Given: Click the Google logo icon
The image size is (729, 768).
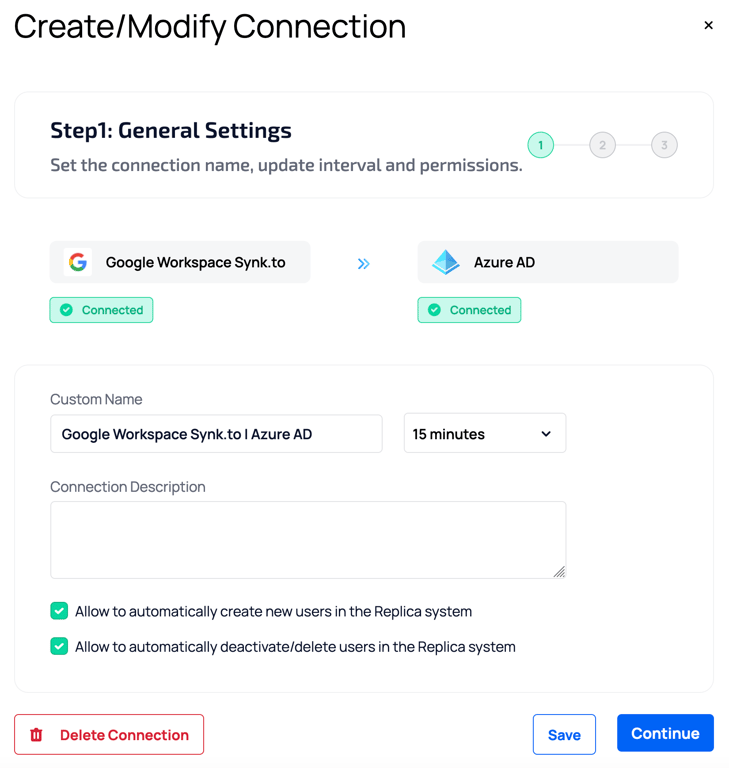Looking at the screenshot, I should coord(78,262).
